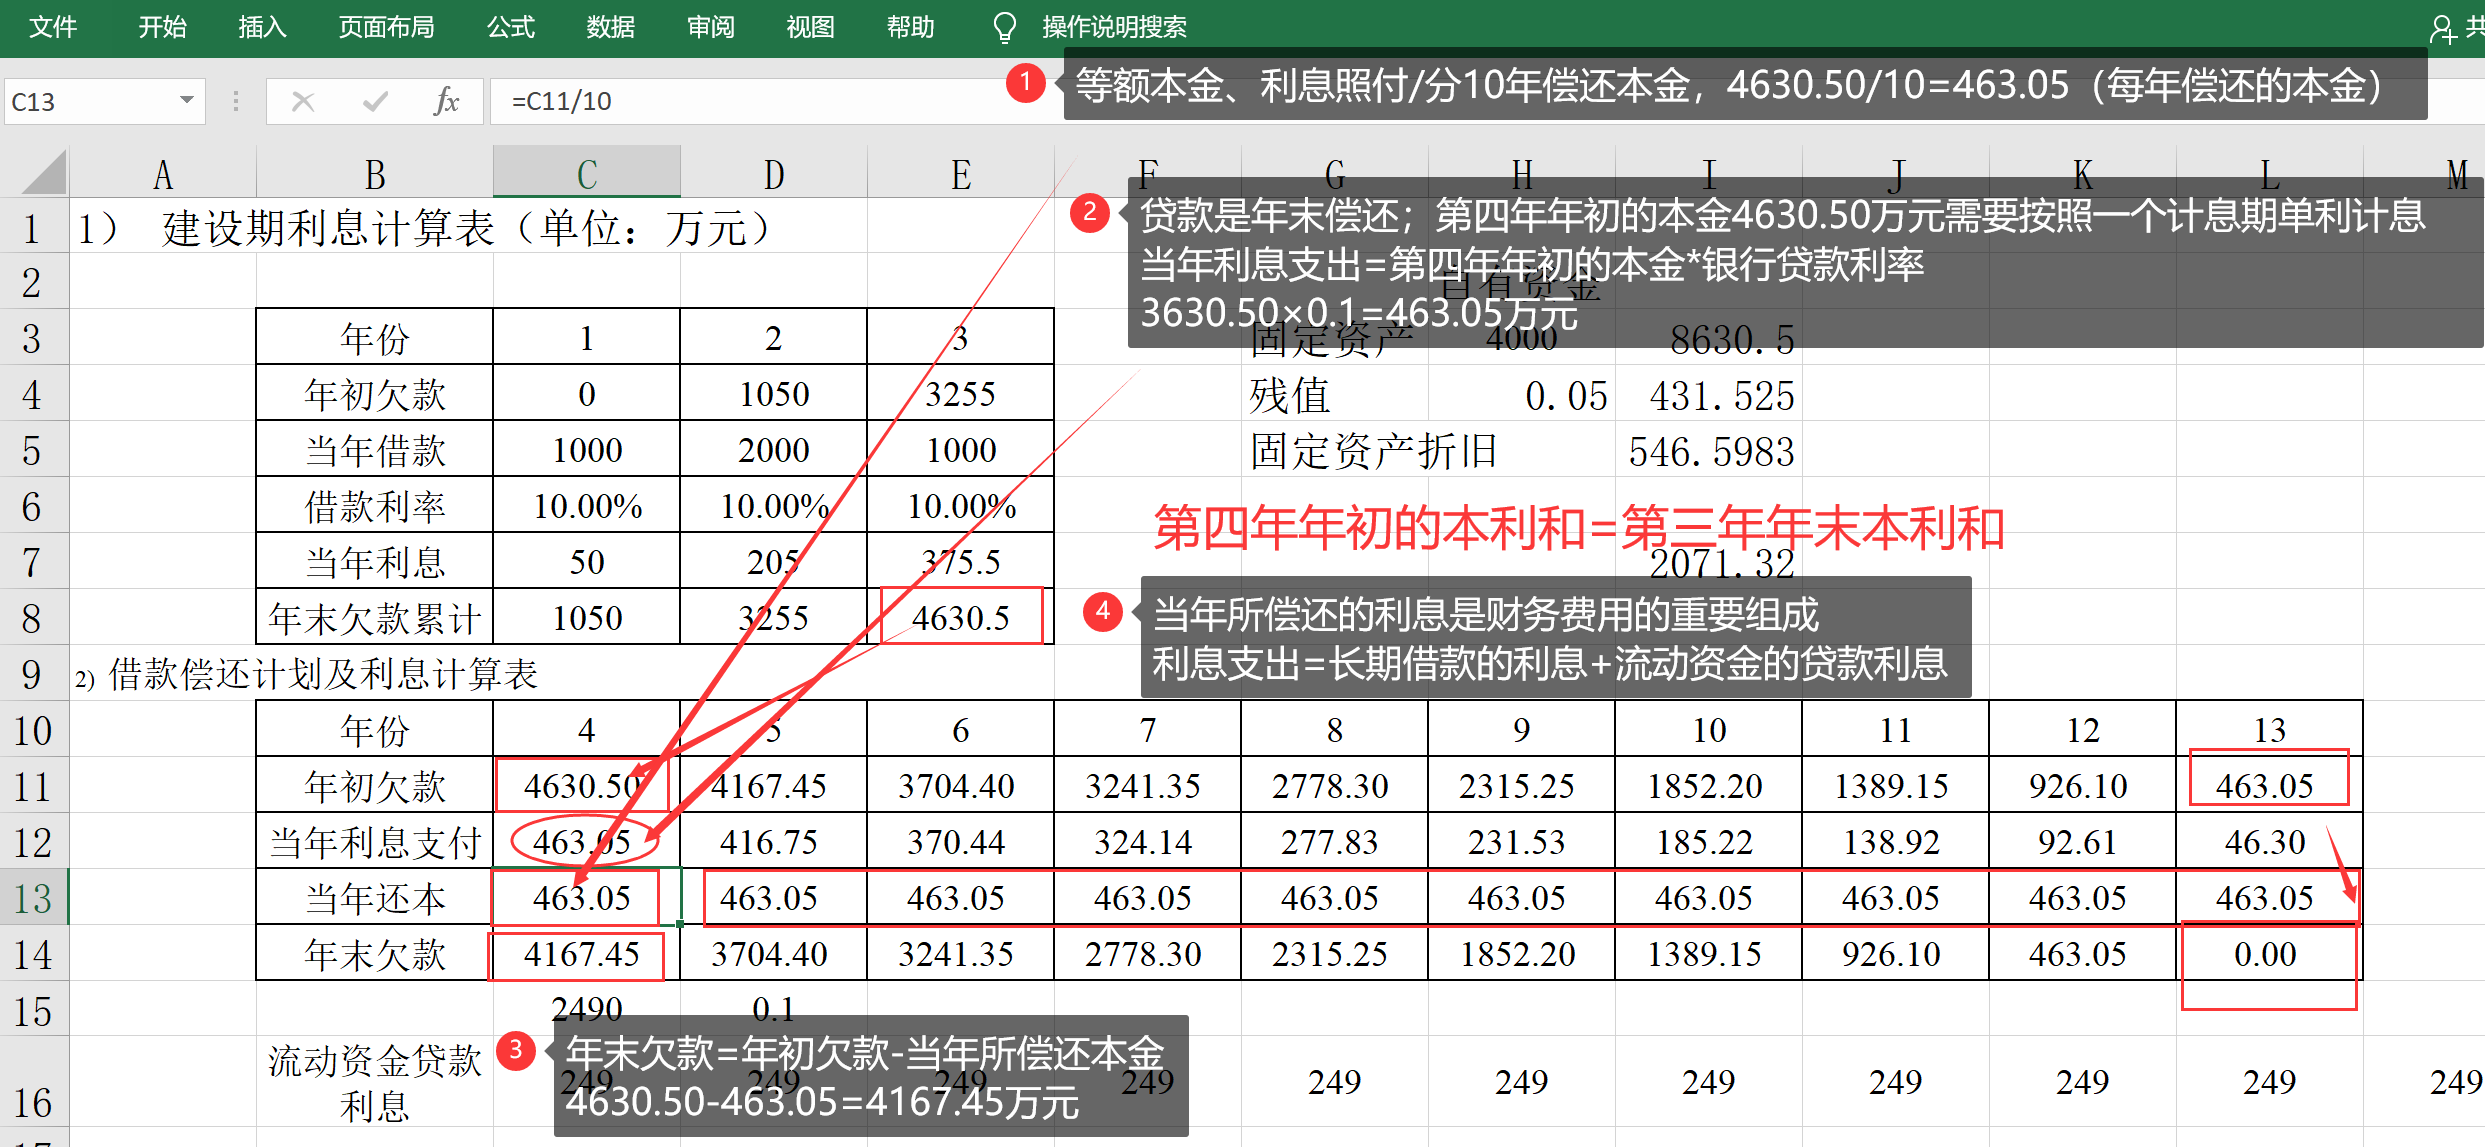Viewport: 2485px width, 1147px height.
Task: Click the cancel X icon in formula bar
Action: click(x=303, y=101)
